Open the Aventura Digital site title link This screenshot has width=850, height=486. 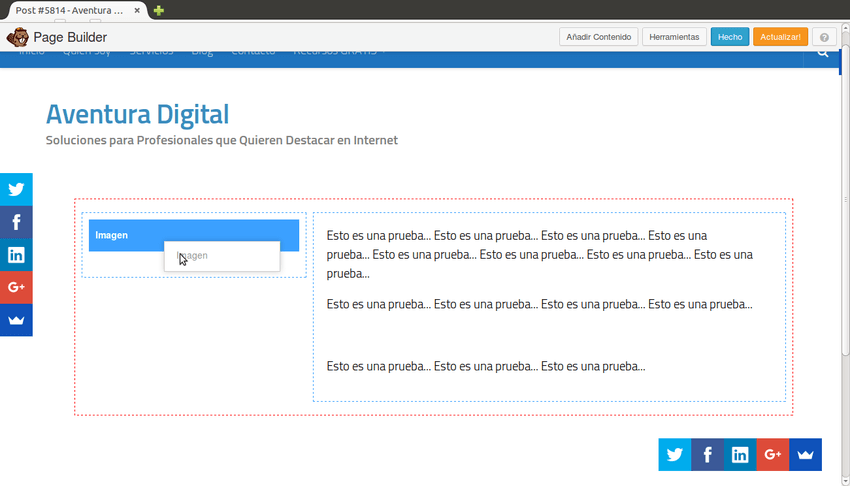137,114
